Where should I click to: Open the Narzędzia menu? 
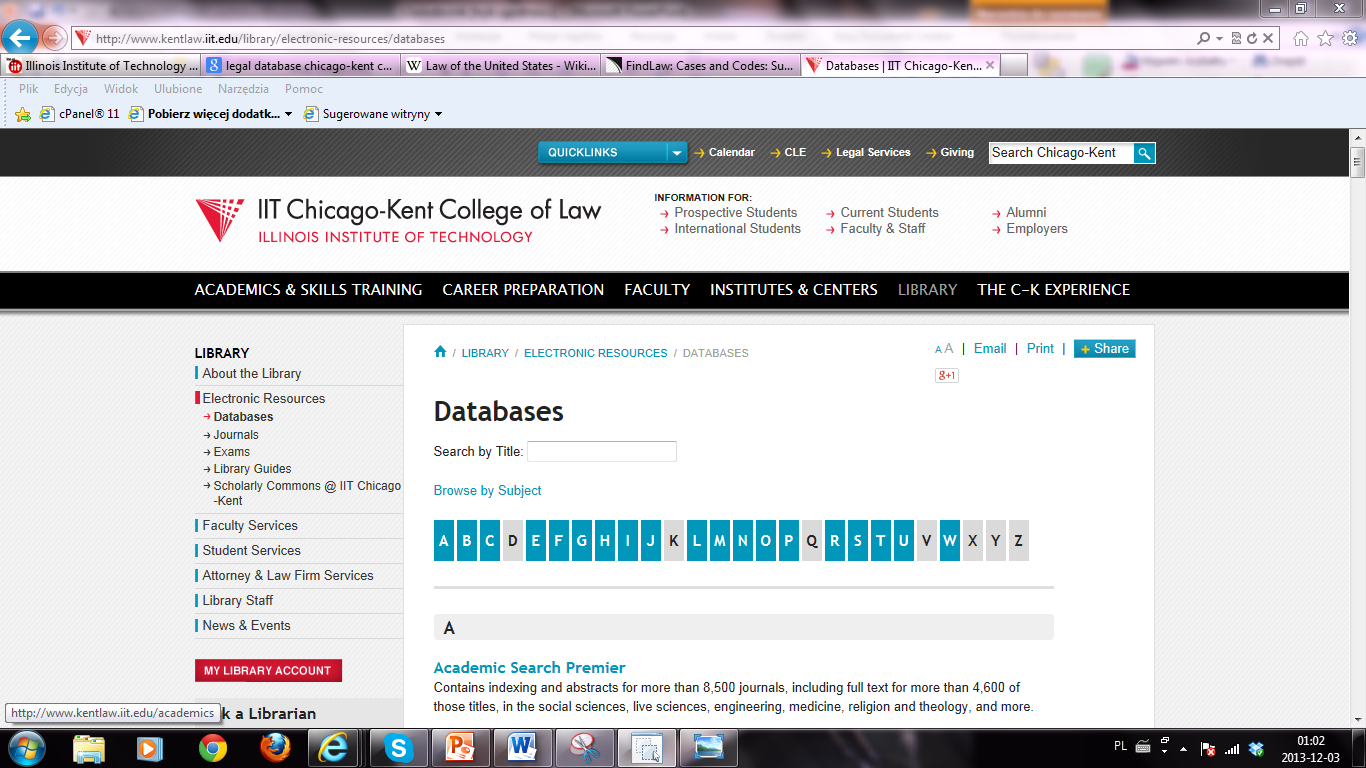coord(243,89)
